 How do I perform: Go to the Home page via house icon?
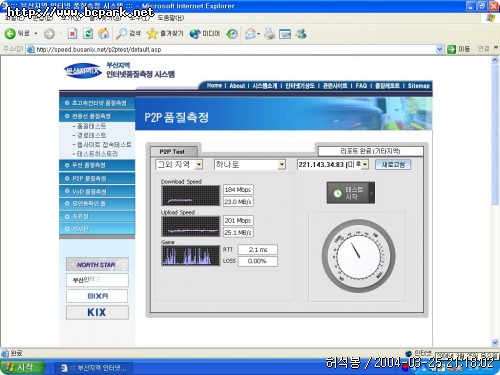point(104,33)
